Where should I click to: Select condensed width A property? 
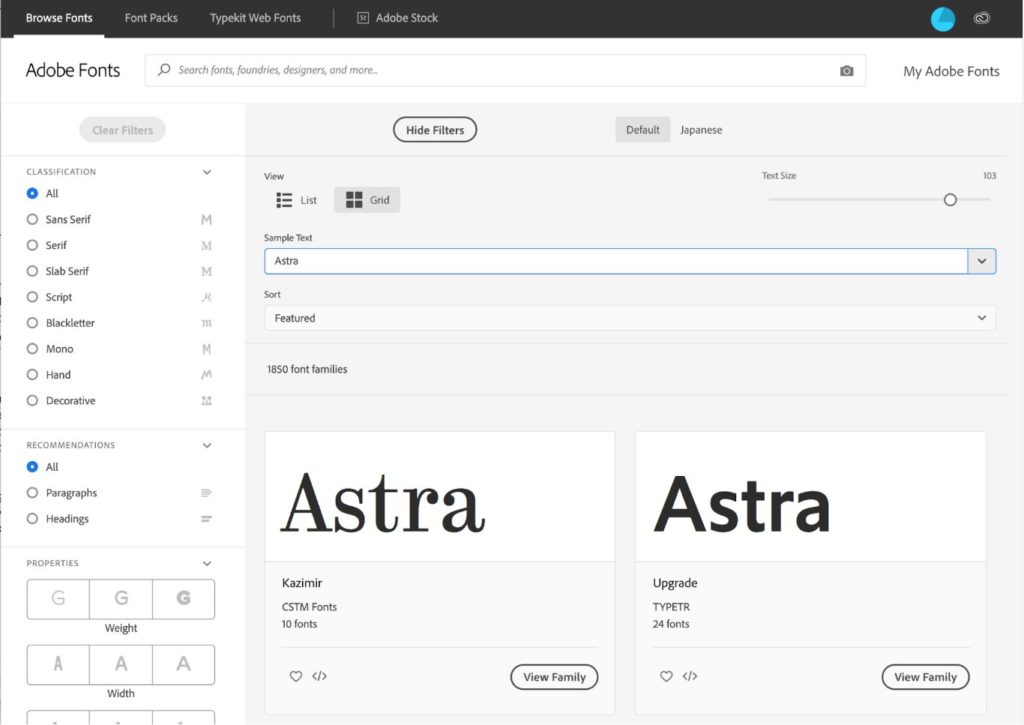coord(58,664)
